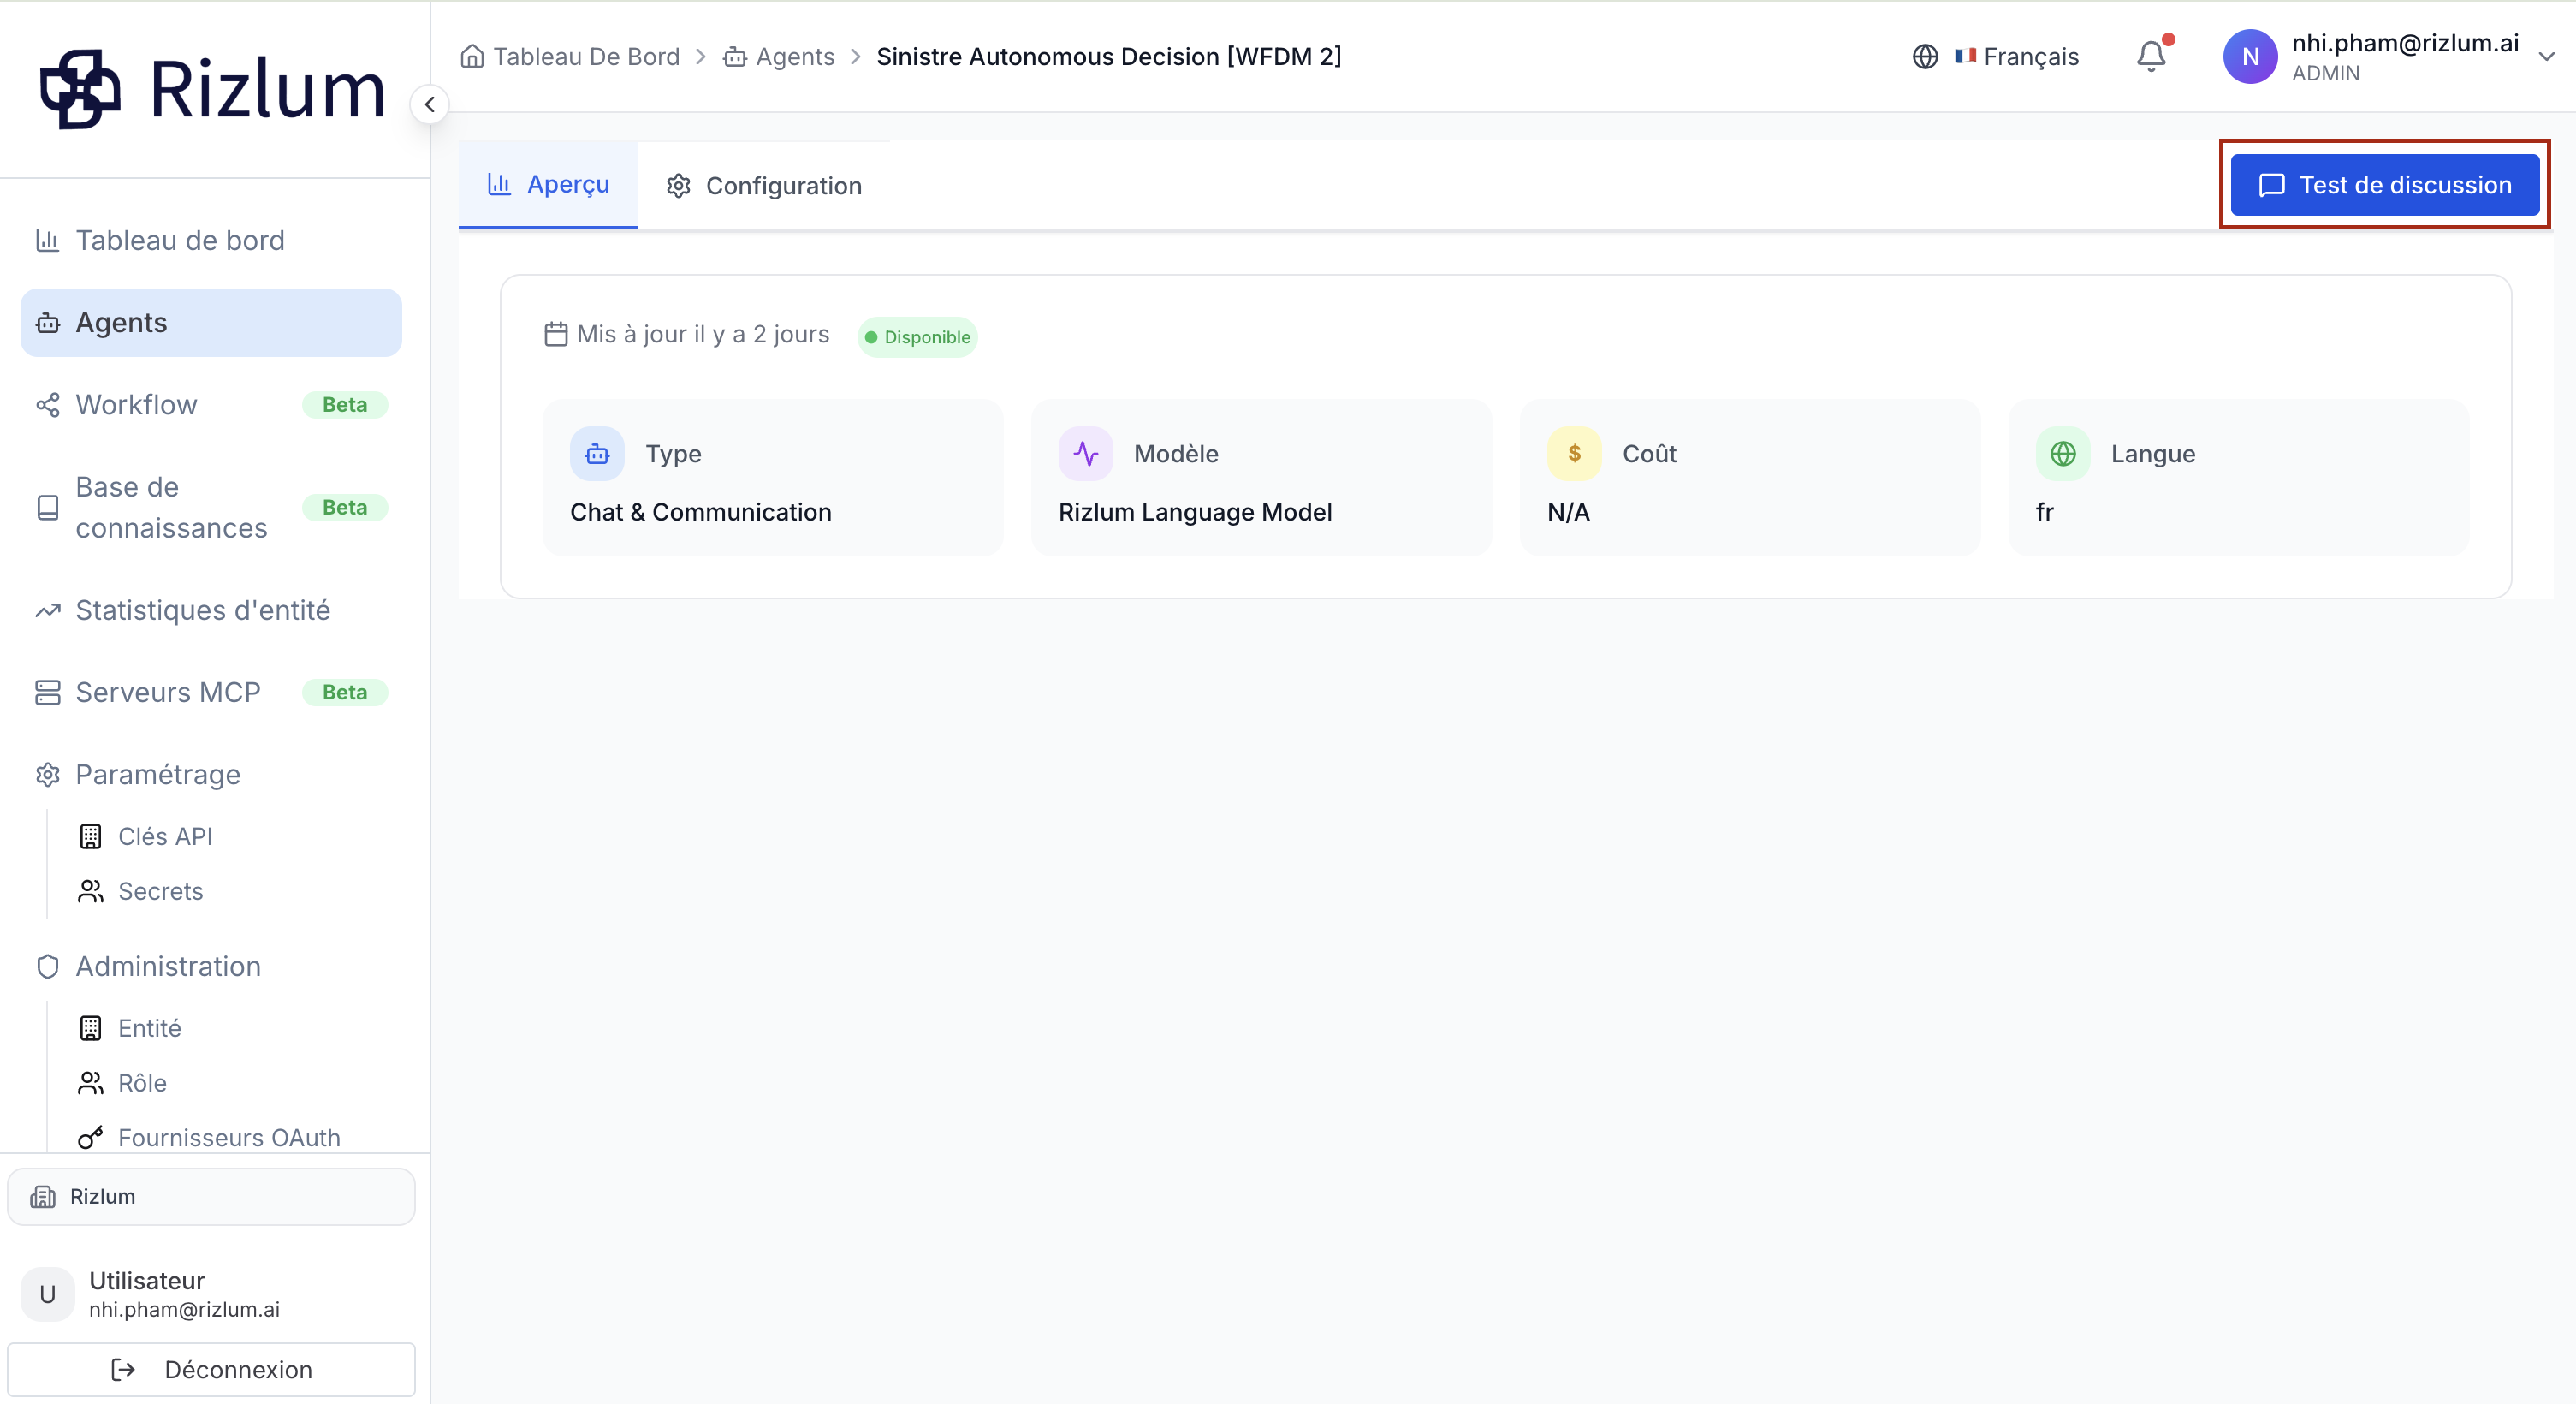The width and height of the screenshot is (2576, 1404).
Task: Click the Langue globe icon
Action: [x=2063, y=454]
